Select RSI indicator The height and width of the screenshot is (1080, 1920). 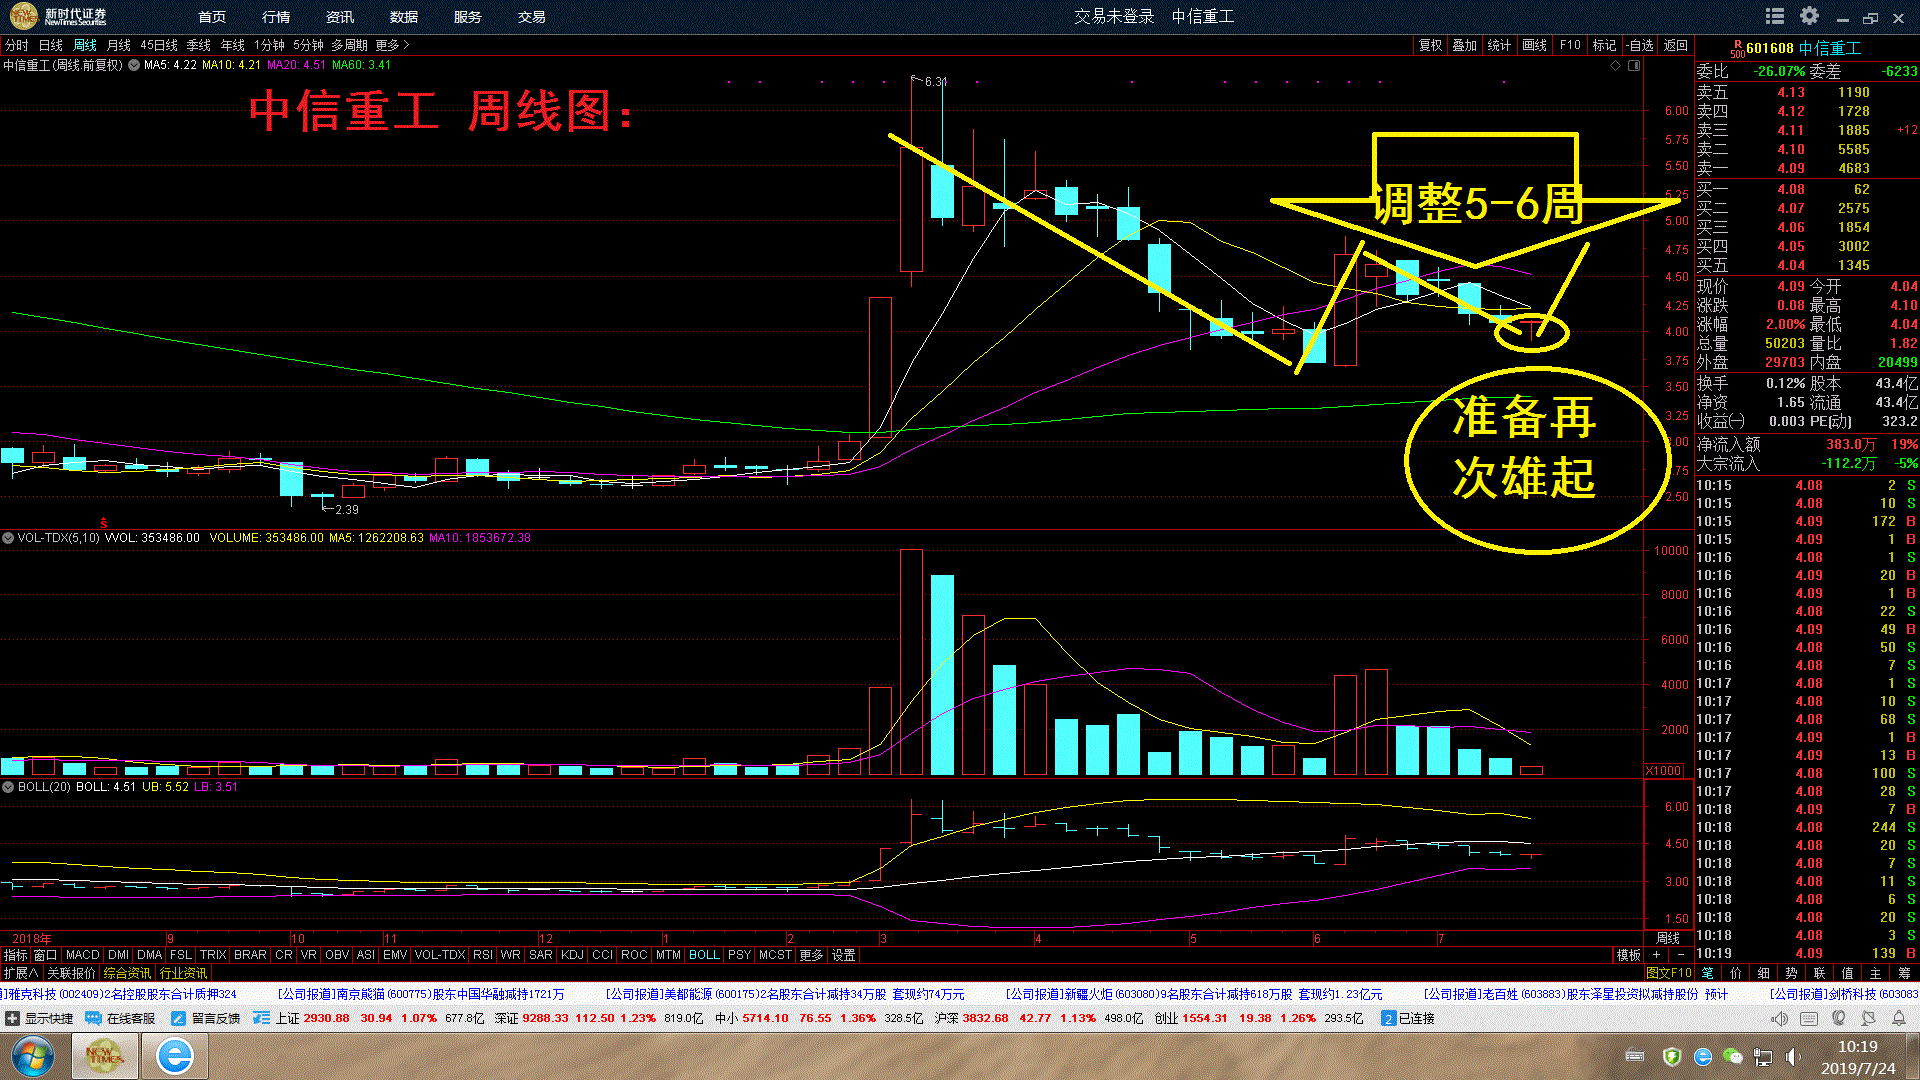tap(483, 955)
